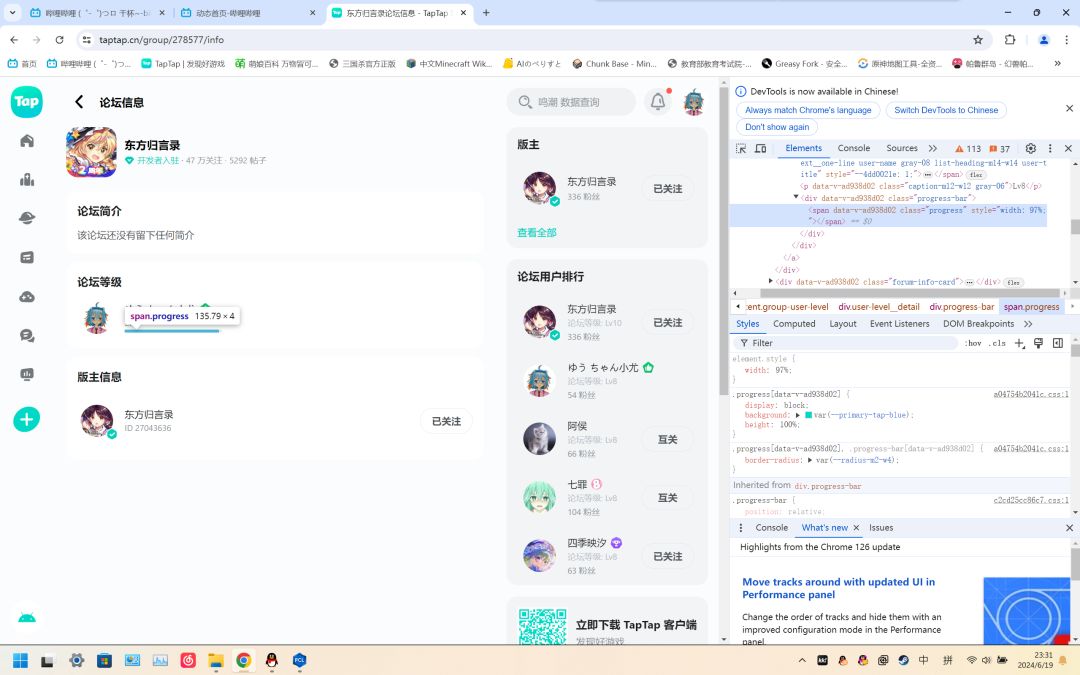This screenshot has height=675, width=1080.
Task: Click Always match Chrome's language
Action: pyautogui.click(x=807, y=110)
